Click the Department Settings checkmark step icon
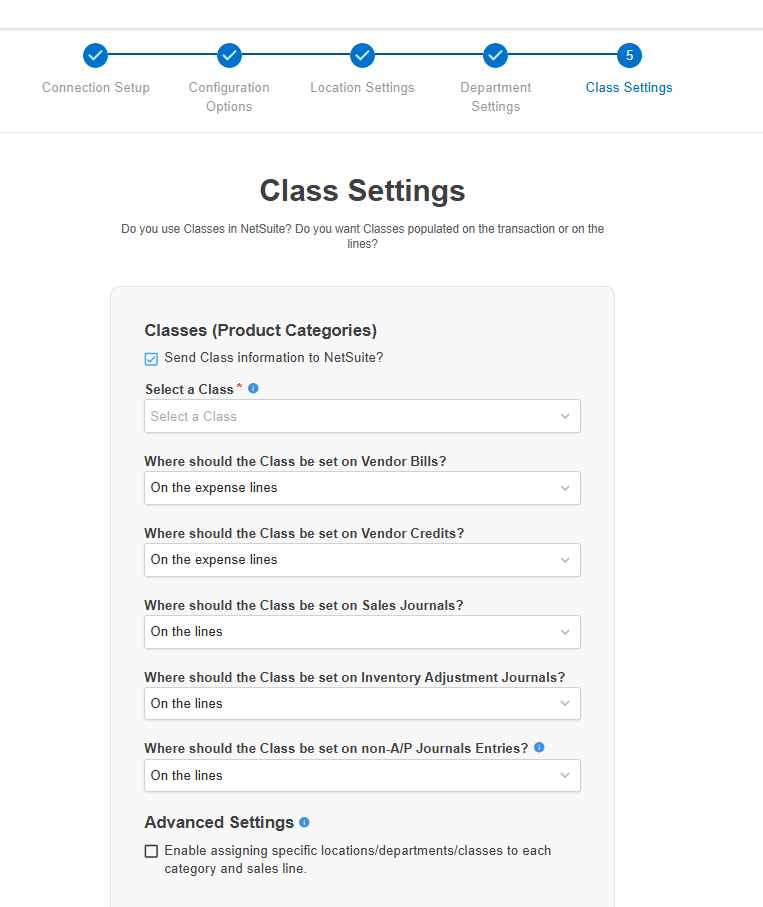The image size is (763, 907). click(x=495, y=56)
